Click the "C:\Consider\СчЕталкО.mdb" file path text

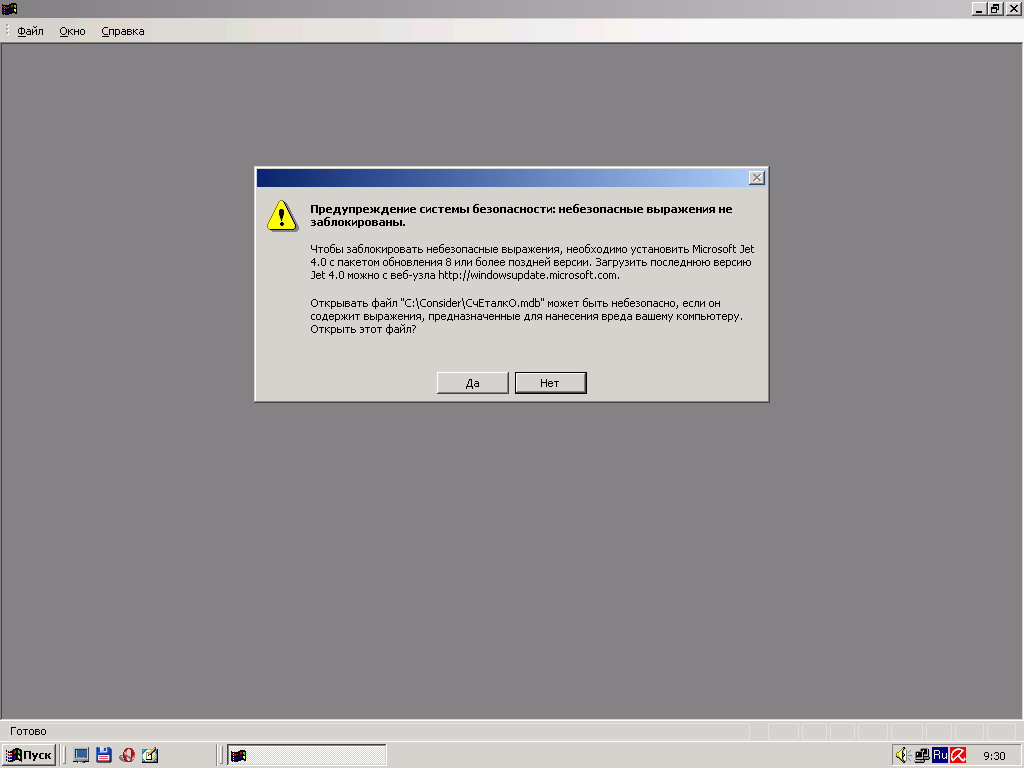[472, 303]
